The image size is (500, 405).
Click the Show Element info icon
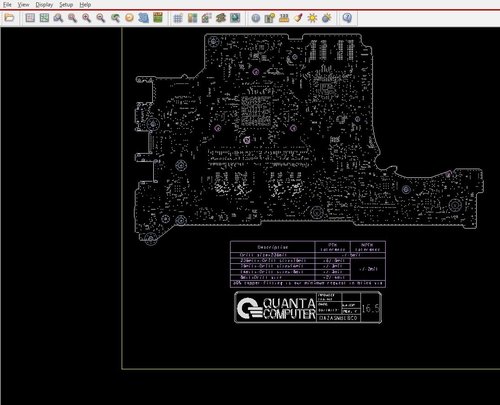point(256,18)
